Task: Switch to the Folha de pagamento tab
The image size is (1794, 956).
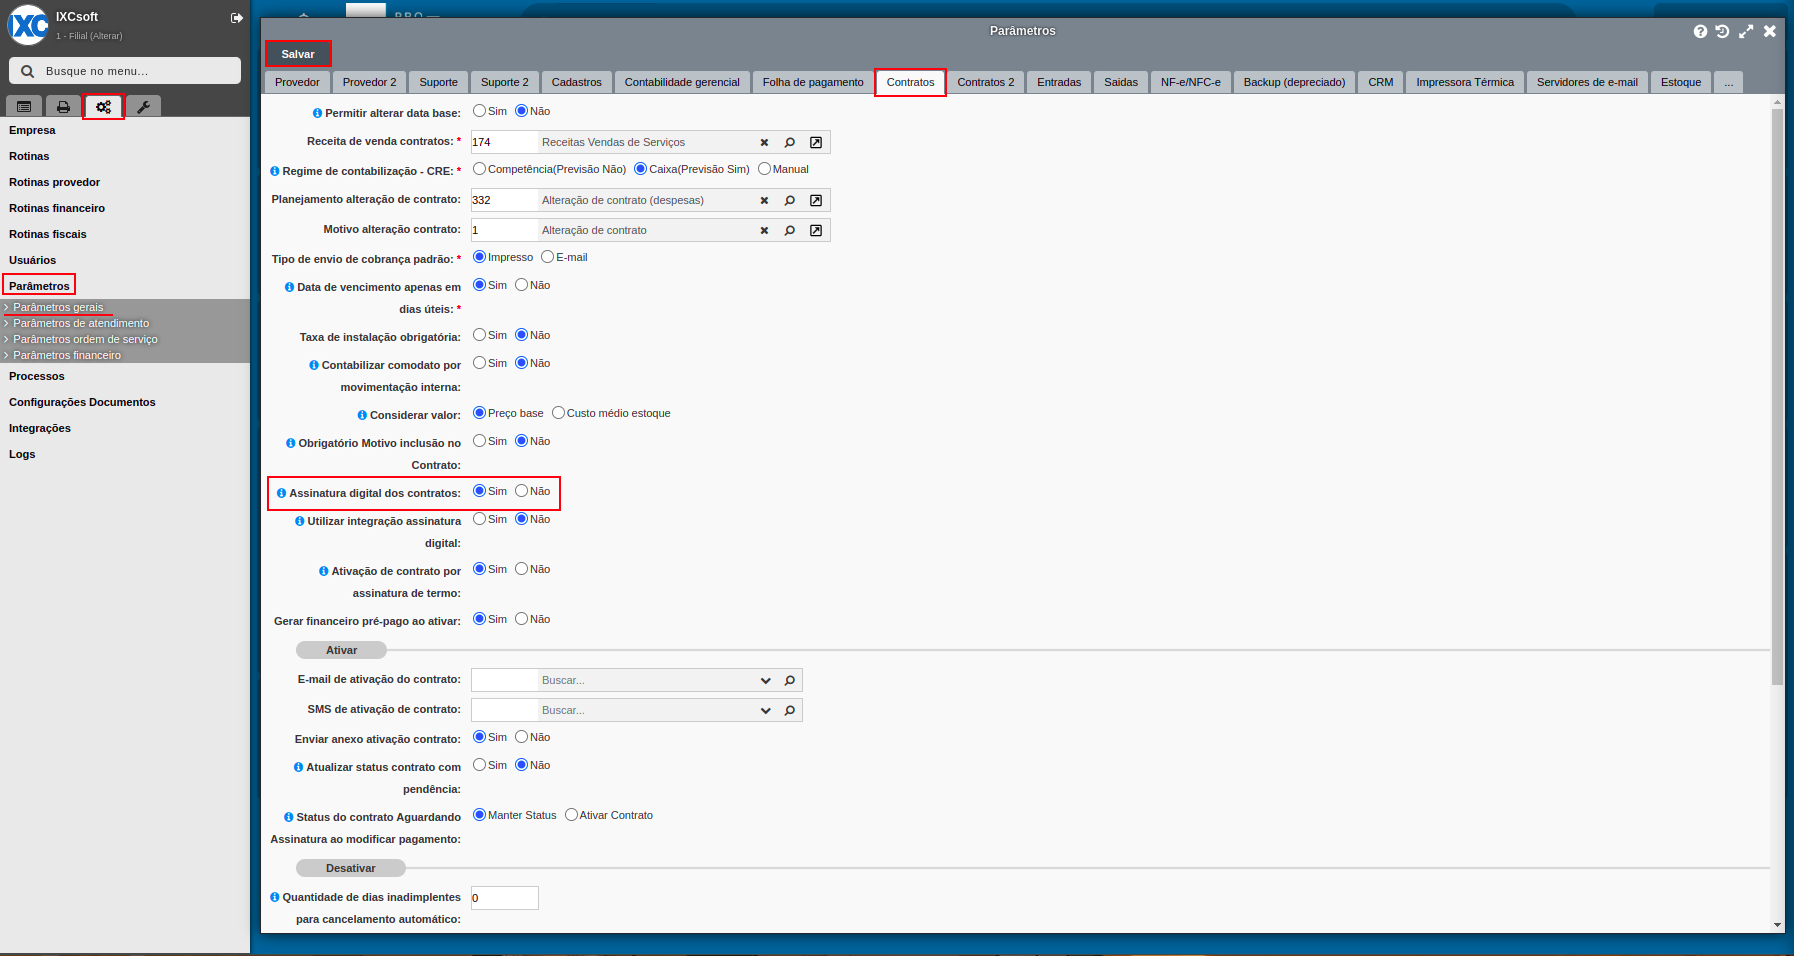Action: [x=813, y=82]
